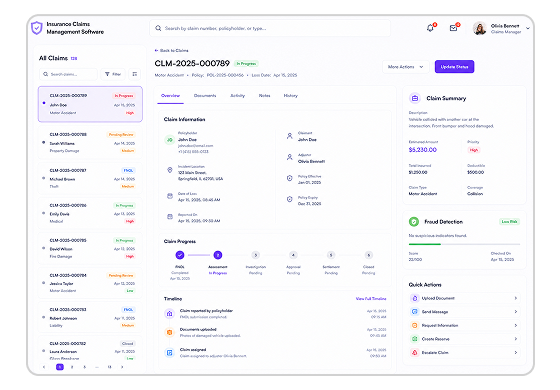The width and height of the screenshot is (560, 390).
Task: Open the View Full Timeline link
Action: [371, 299]
